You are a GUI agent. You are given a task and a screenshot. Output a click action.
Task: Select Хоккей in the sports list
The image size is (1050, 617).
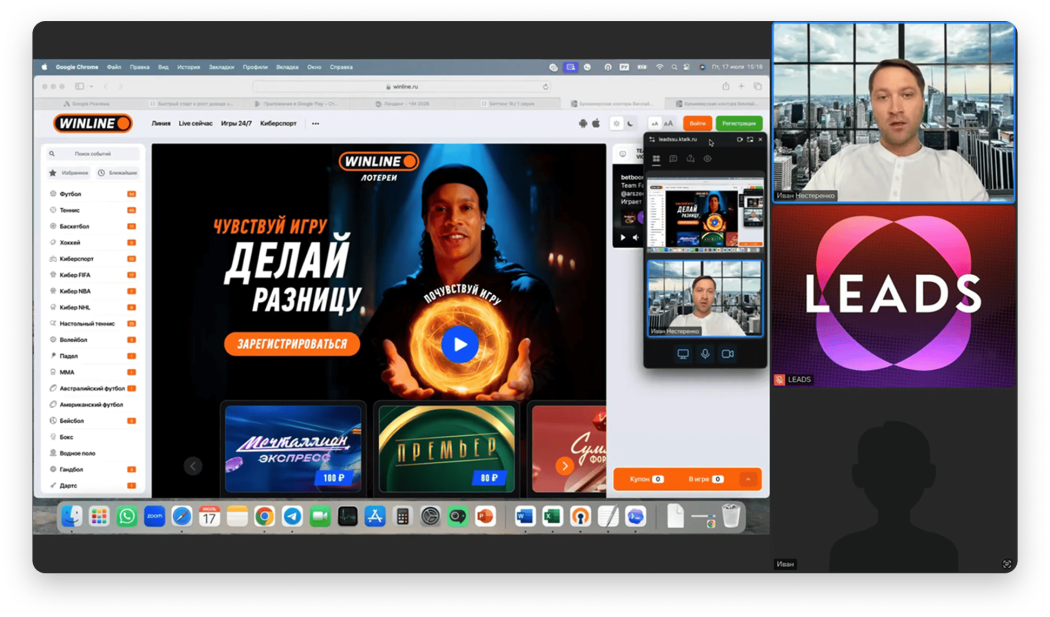click(92, 243)
